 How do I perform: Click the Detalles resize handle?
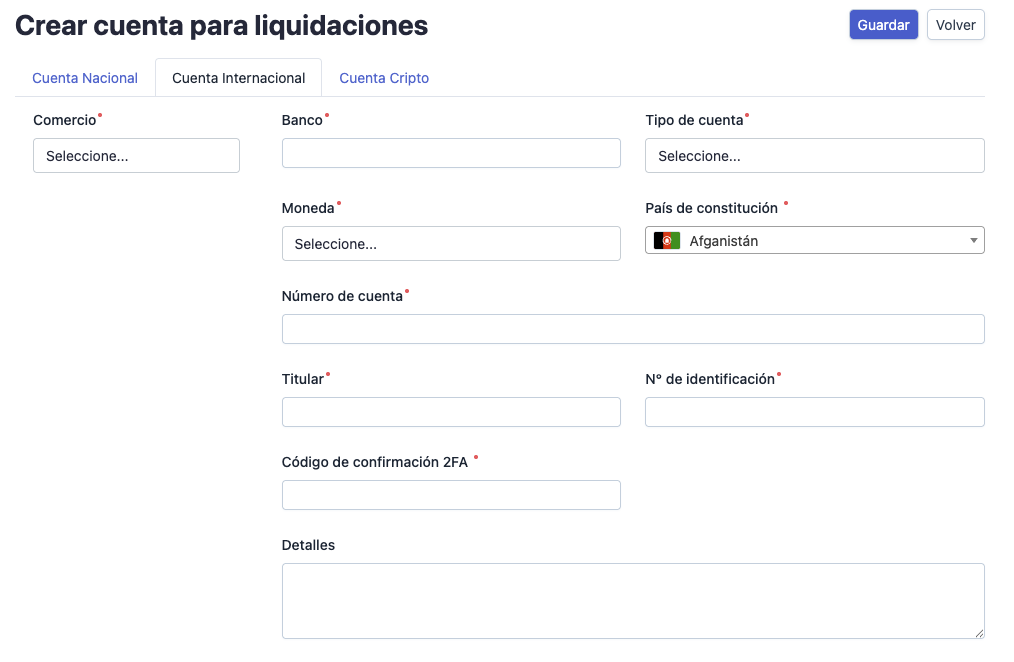tap(978, 632)
